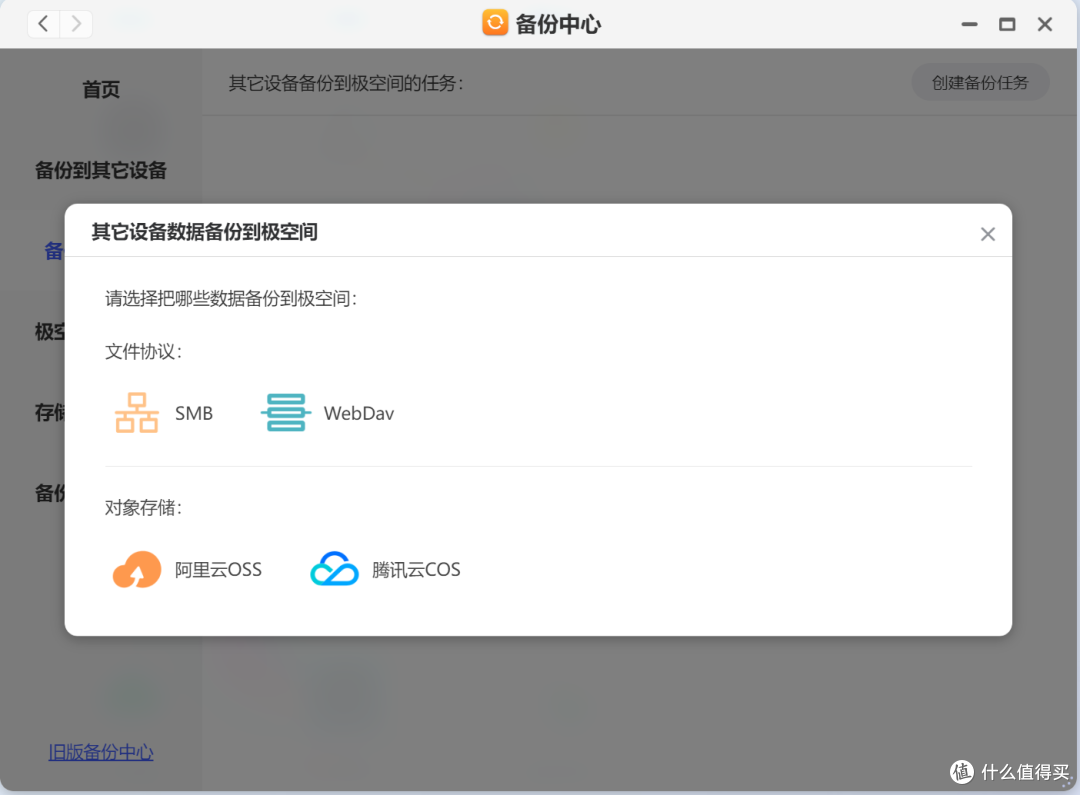Click the 备份中心 window title
1080x795 pixels.
(558, 24)
